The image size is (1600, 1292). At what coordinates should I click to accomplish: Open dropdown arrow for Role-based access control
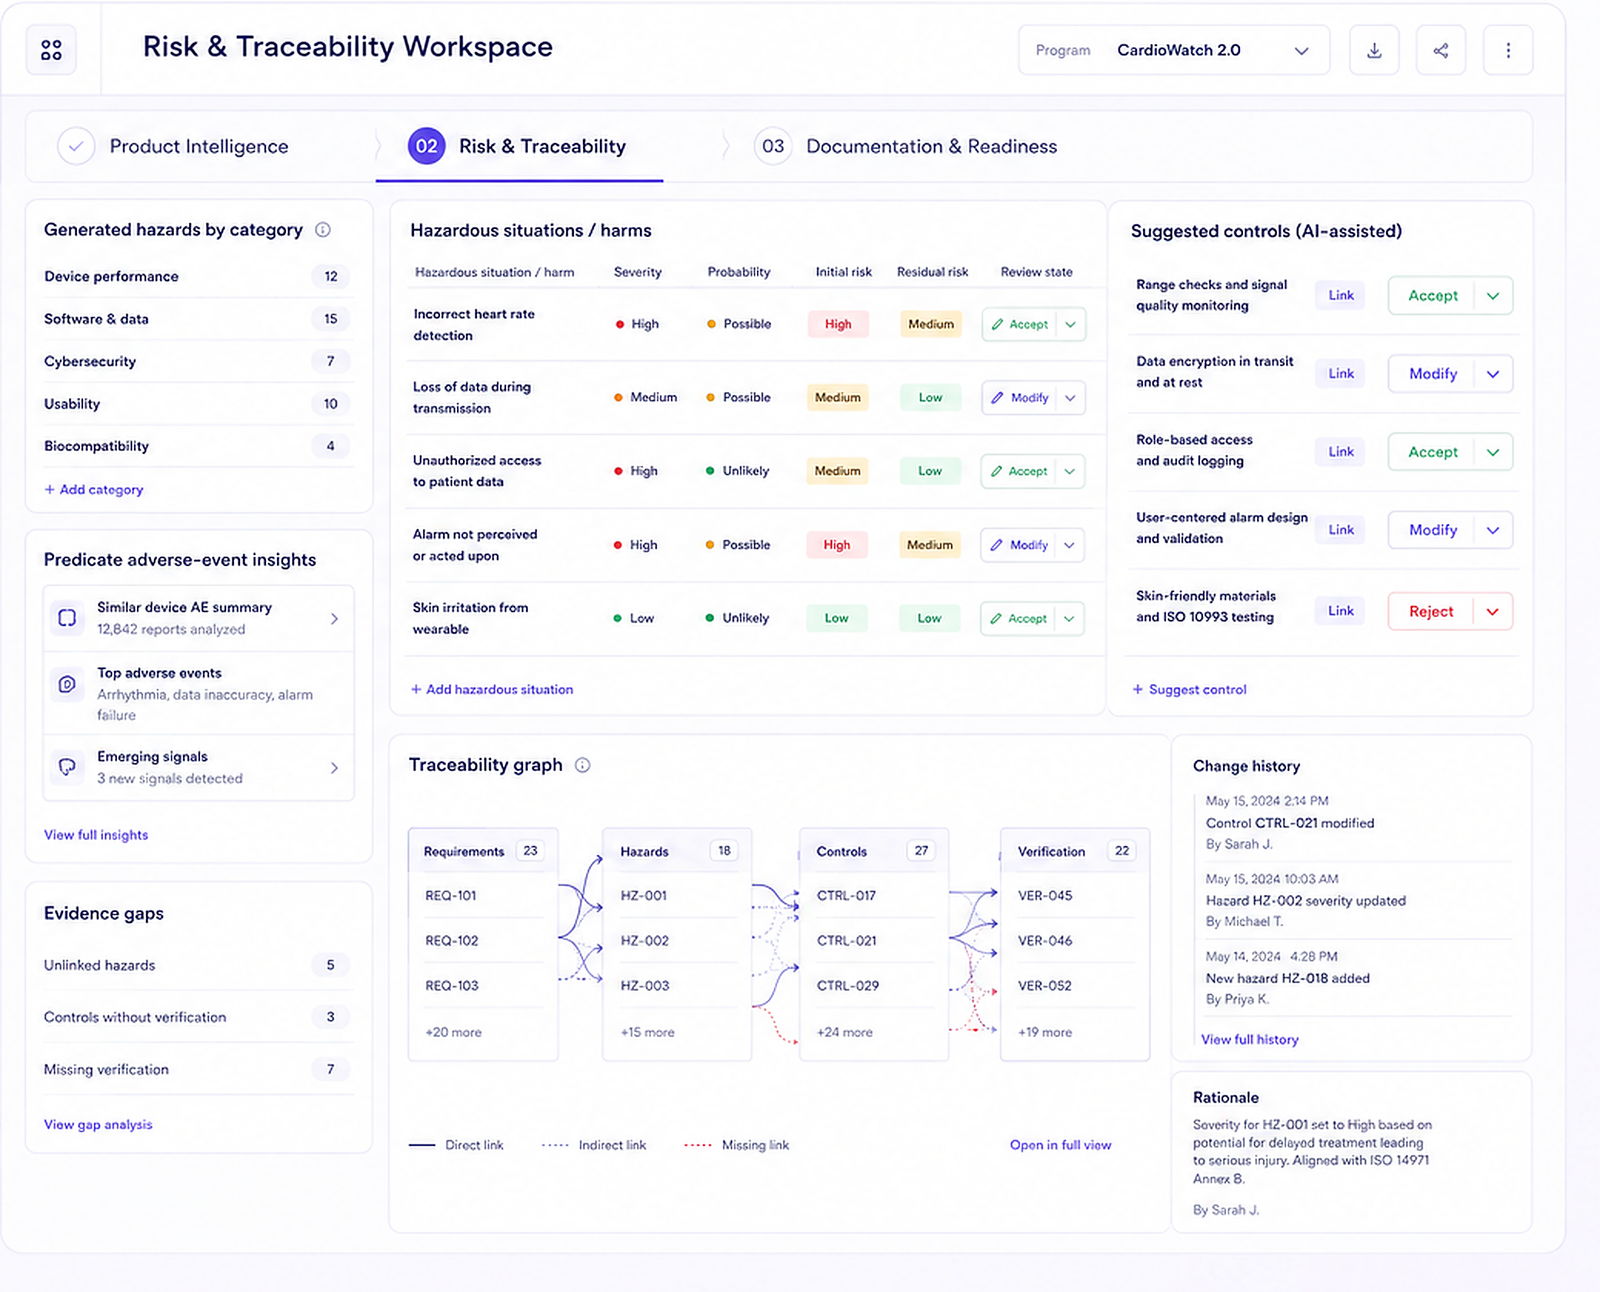pyautogui.click(x=1493, y=452)
